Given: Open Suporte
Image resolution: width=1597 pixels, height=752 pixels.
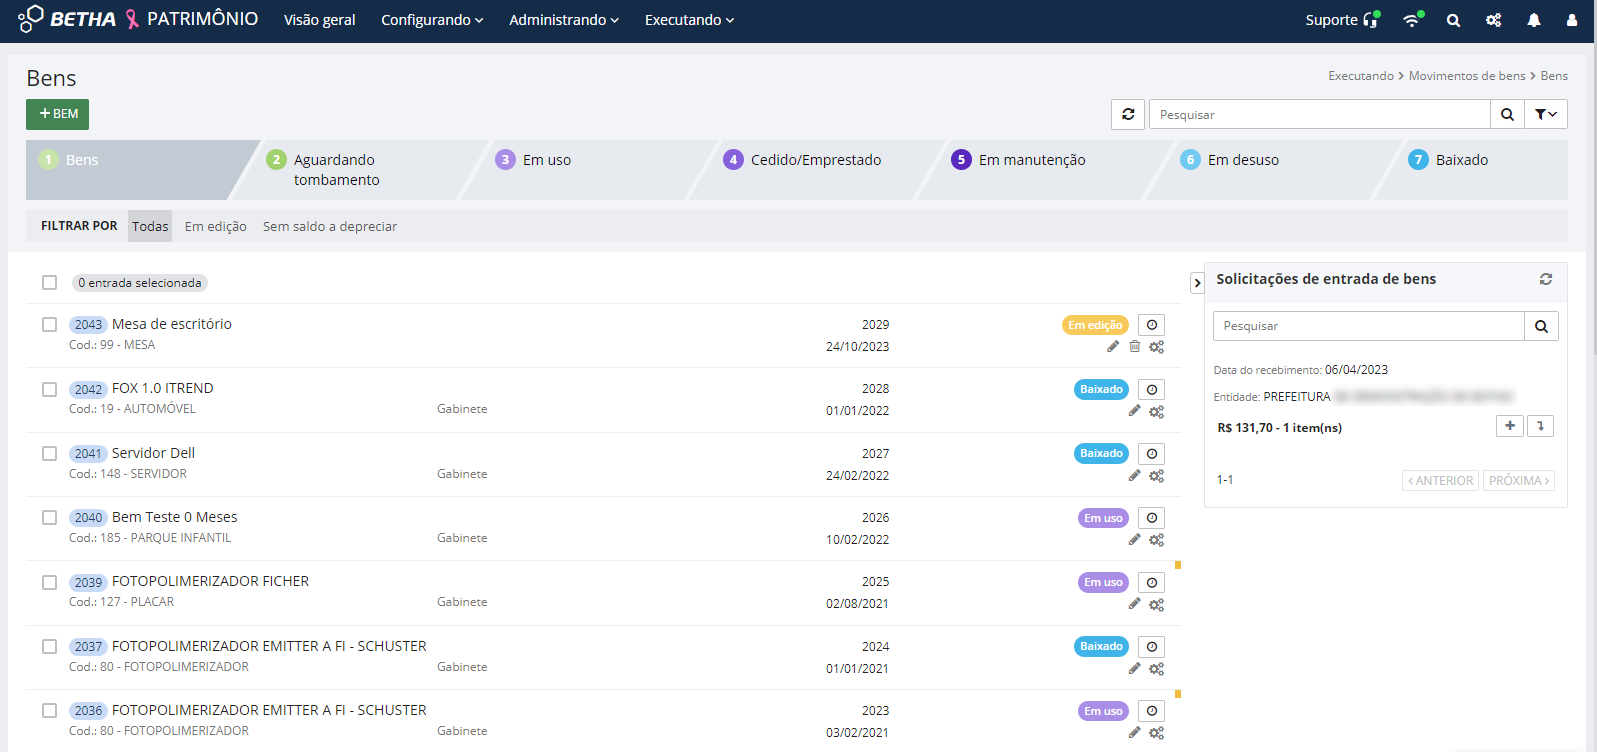Looking at the screenshot, I should pos(1342,20).
